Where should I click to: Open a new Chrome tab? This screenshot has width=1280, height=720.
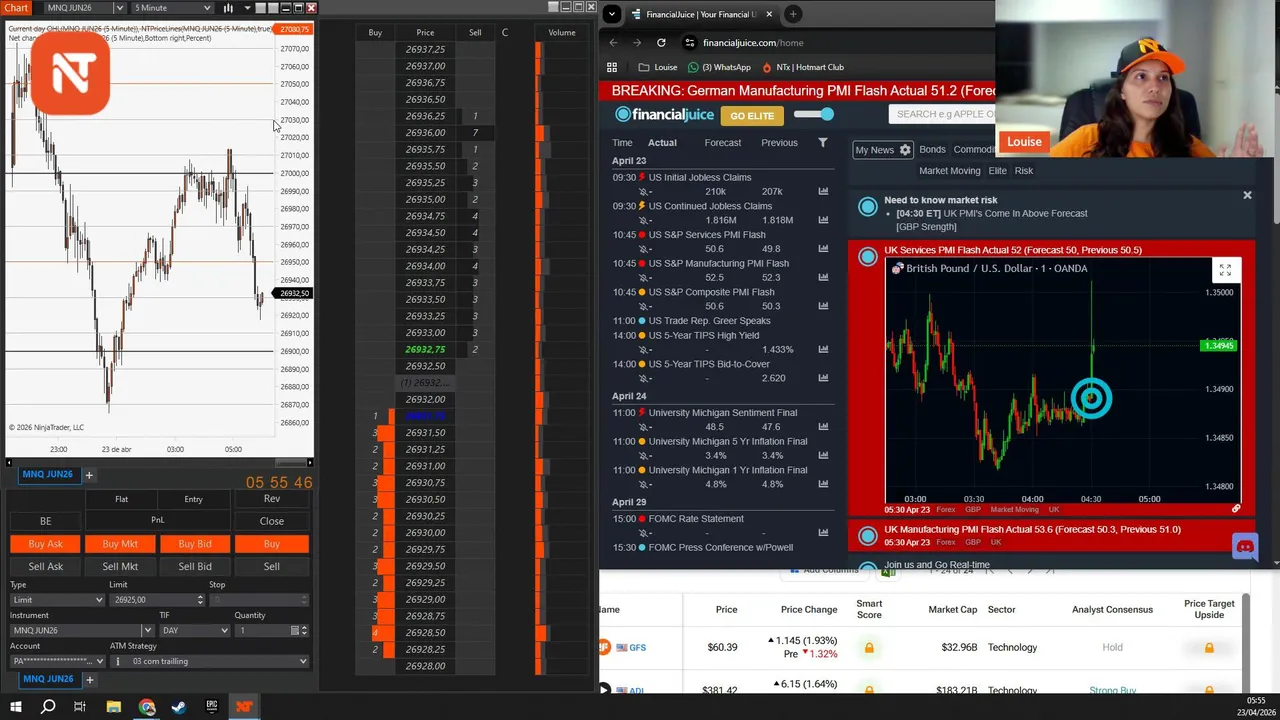coord(793,14)
